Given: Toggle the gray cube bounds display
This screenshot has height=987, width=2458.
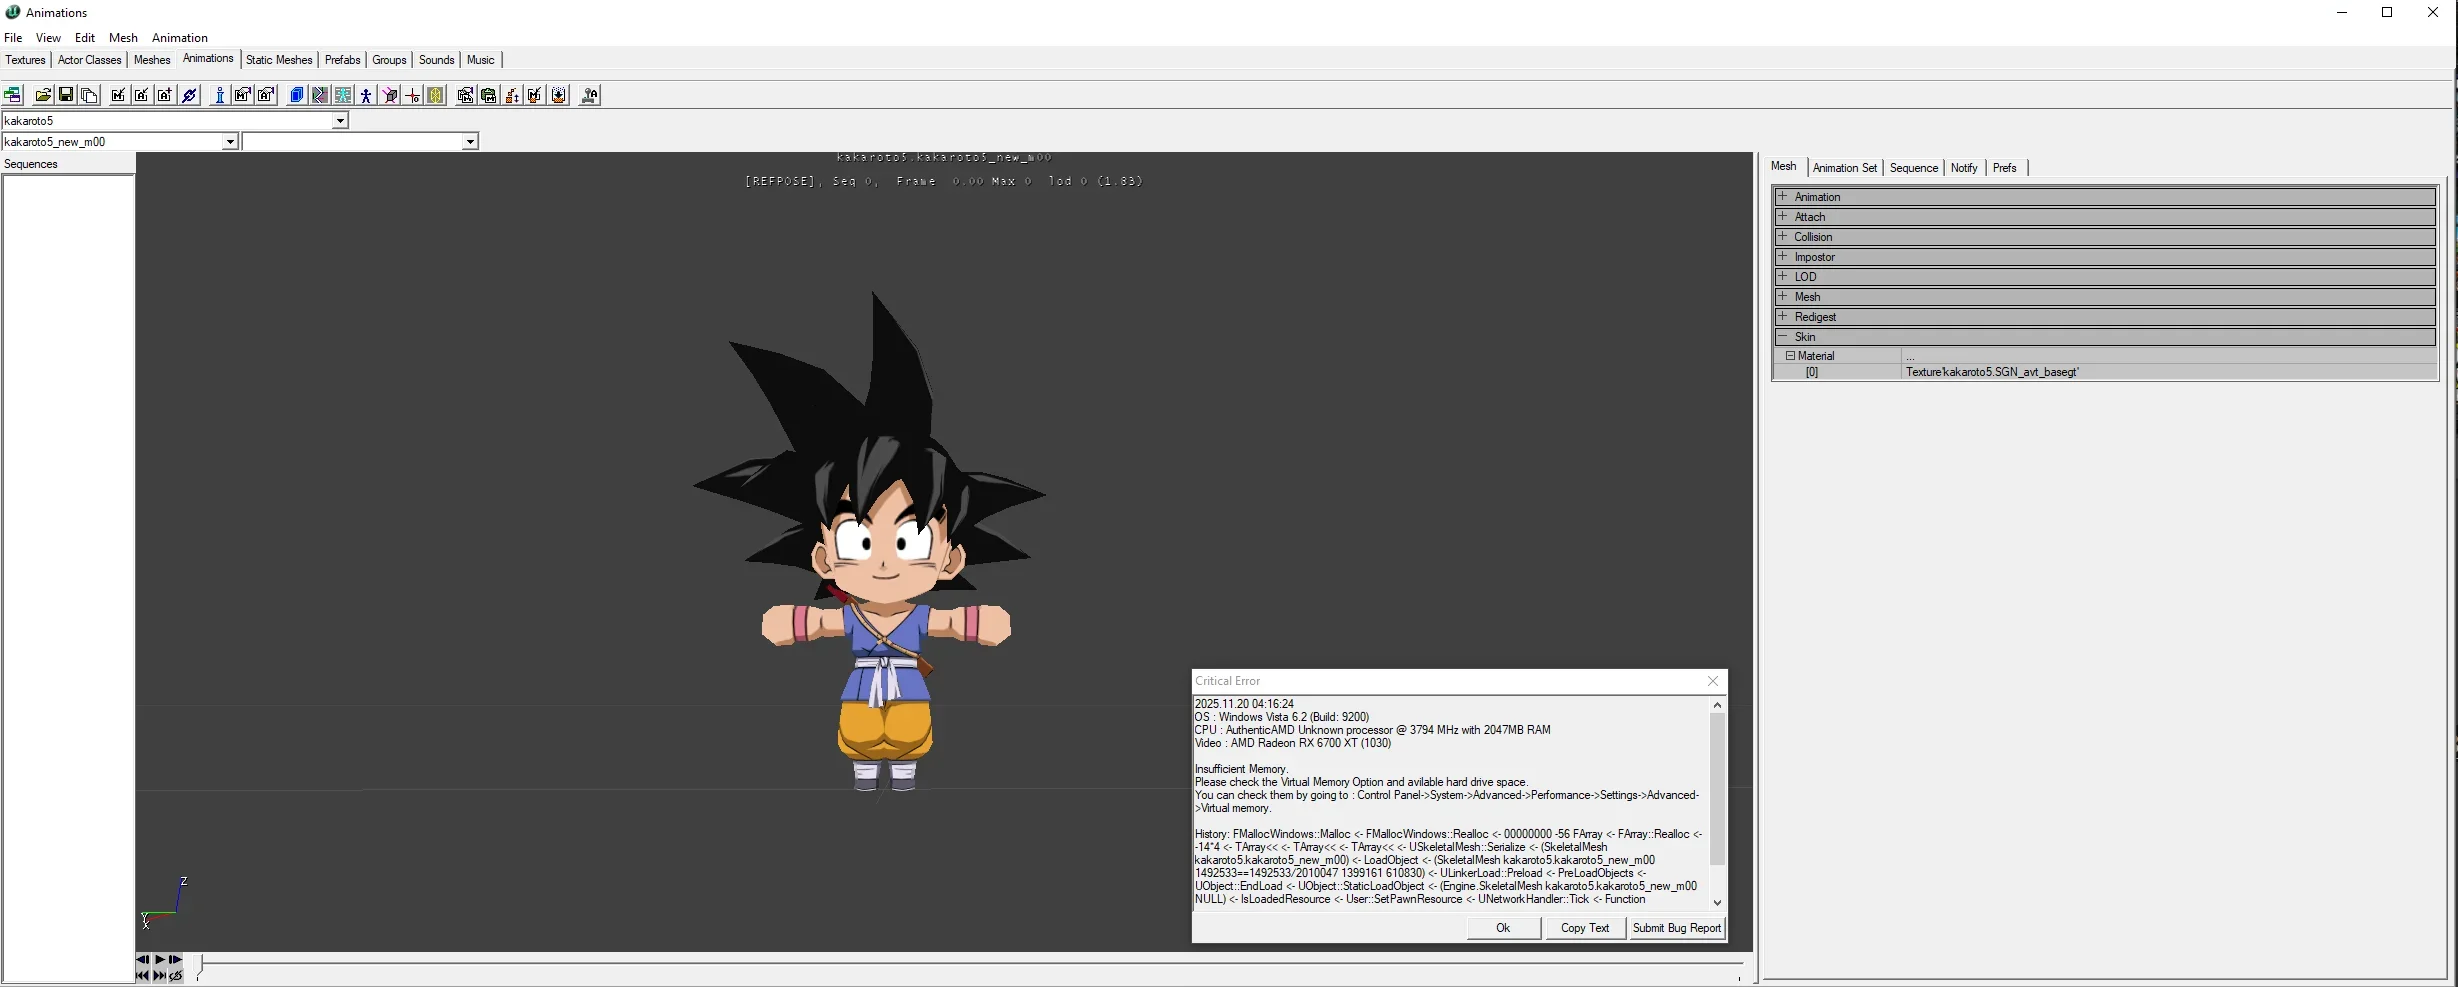Looking at the screenshot, I should tap(389, 95).
